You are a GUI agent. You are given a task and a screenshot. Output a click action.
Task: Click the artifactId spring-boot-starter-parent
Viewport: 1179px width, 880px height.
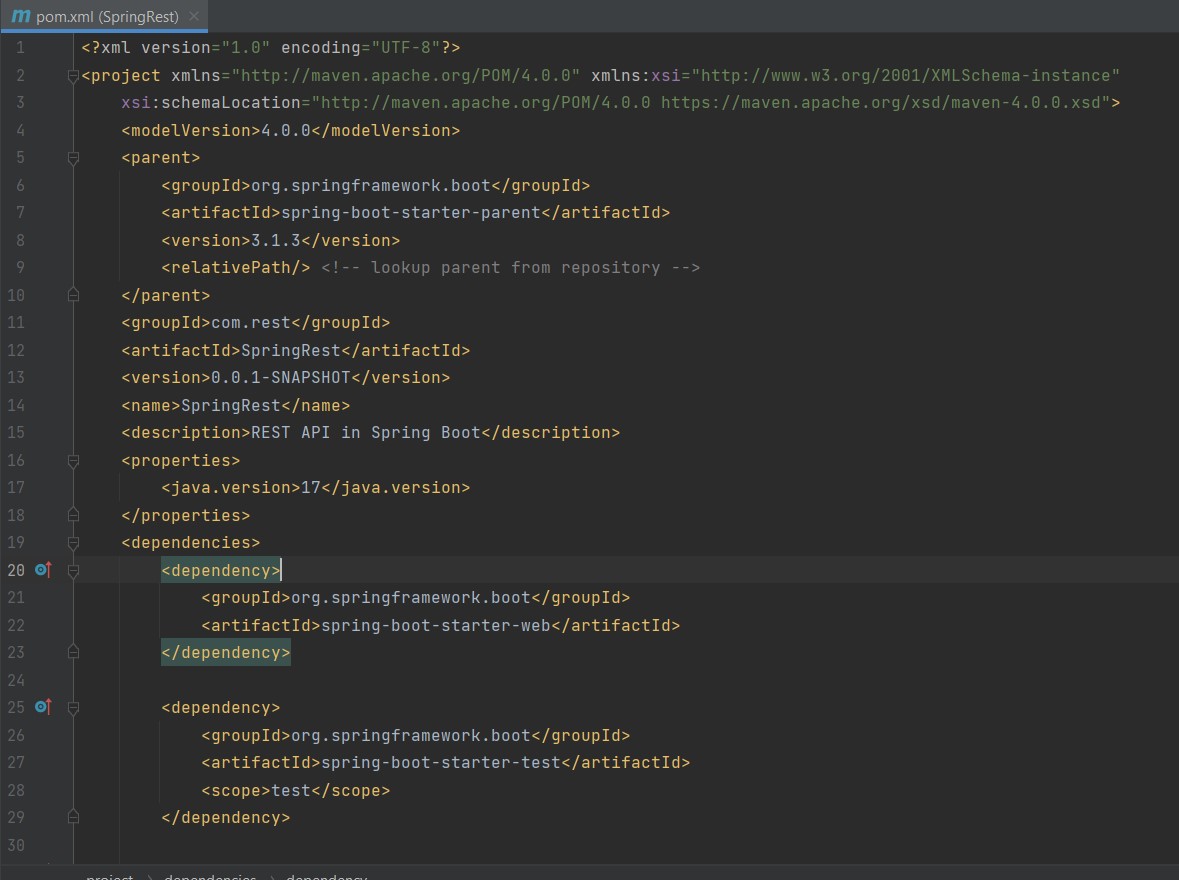(411, 213)
